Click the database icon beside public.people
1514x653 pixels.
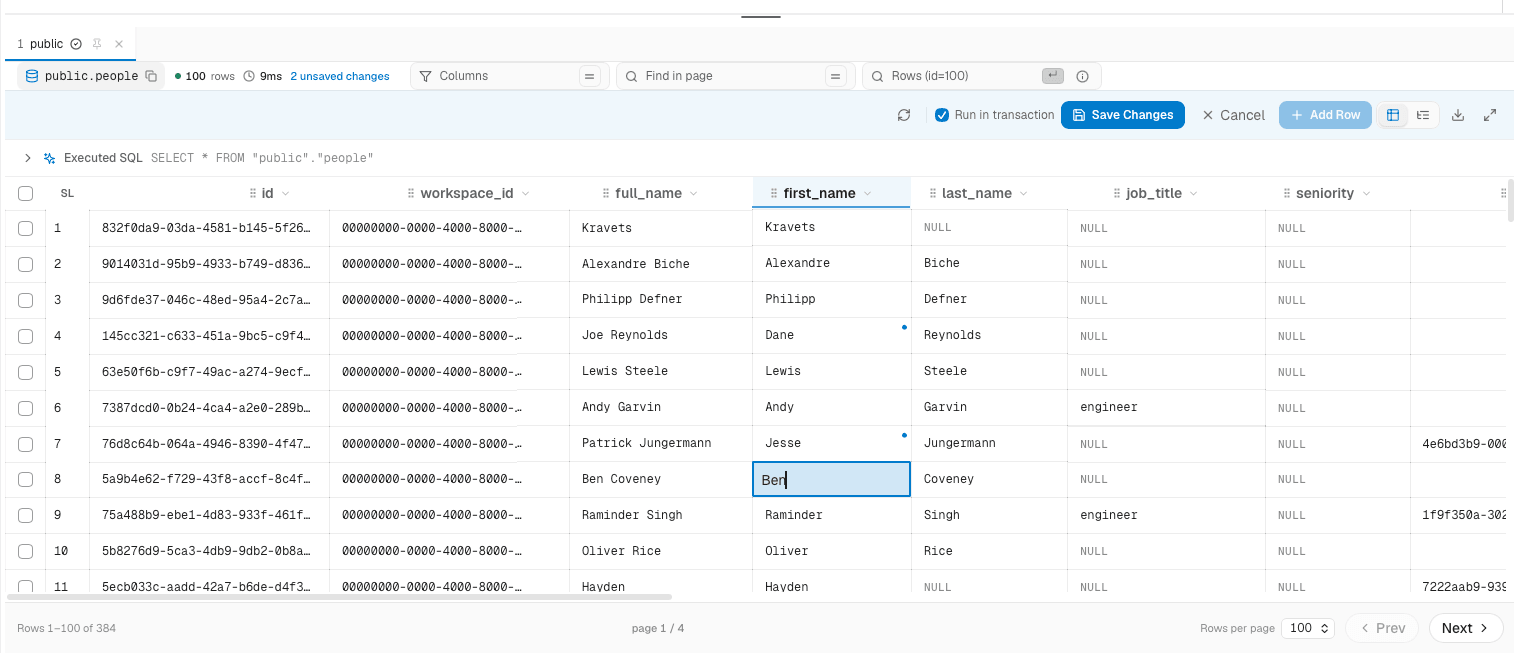[31, 76]
